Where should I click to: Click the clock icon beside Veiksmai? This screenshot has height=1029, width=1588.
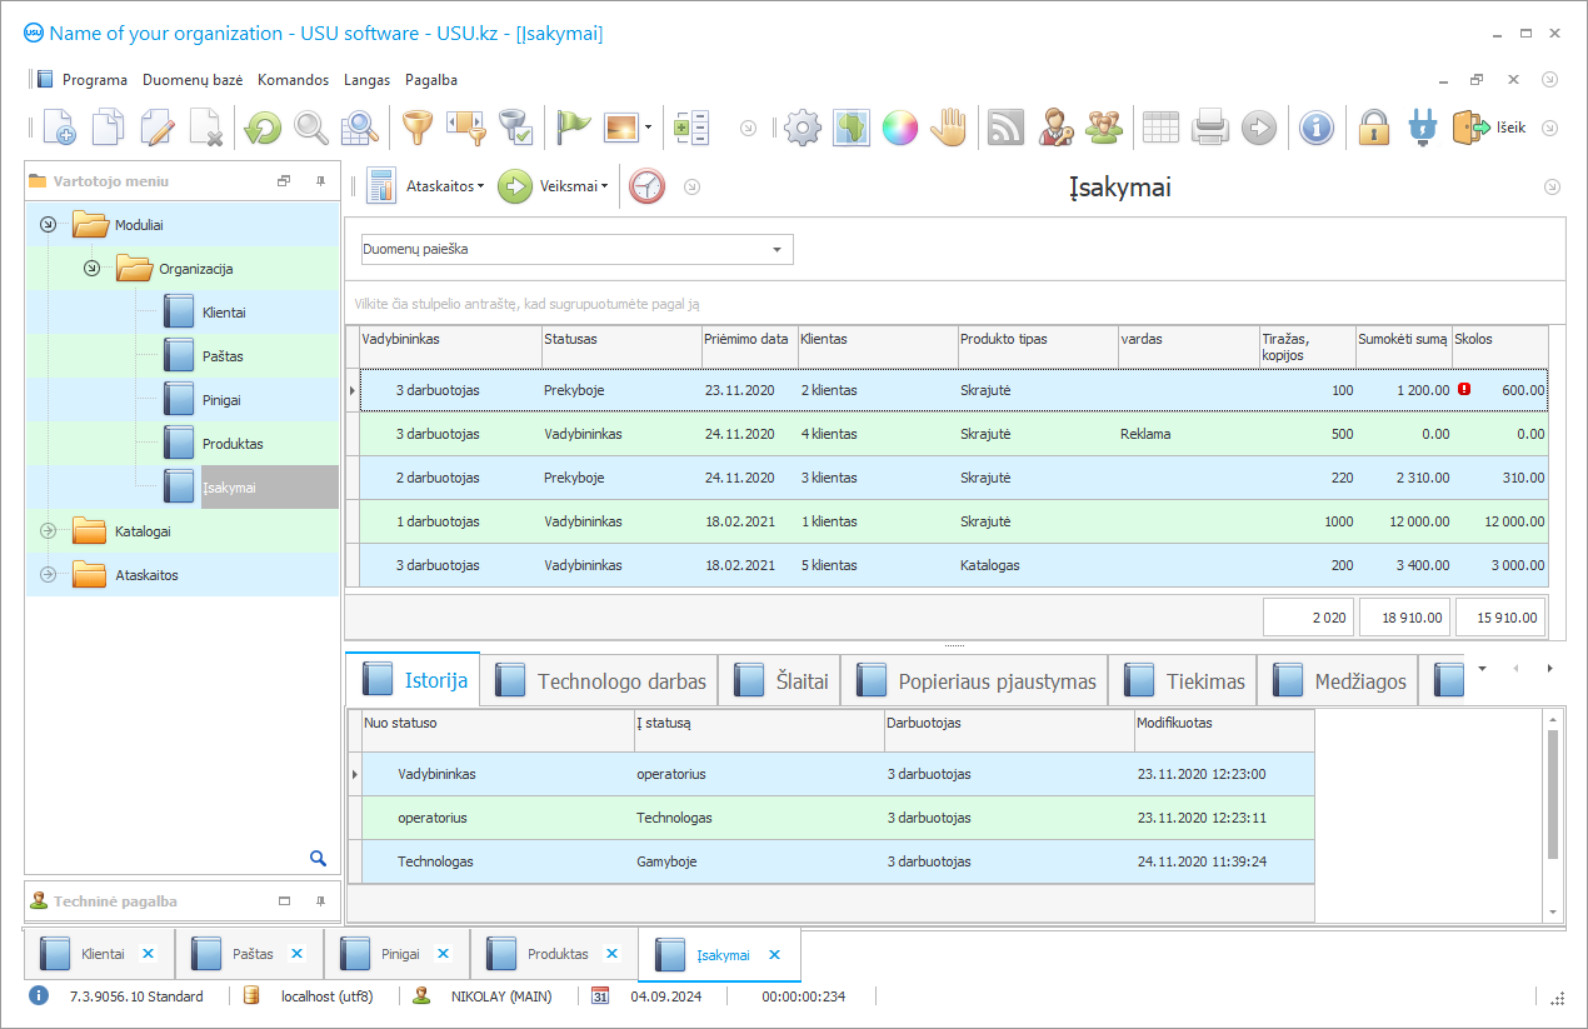(x=647, y=186)
